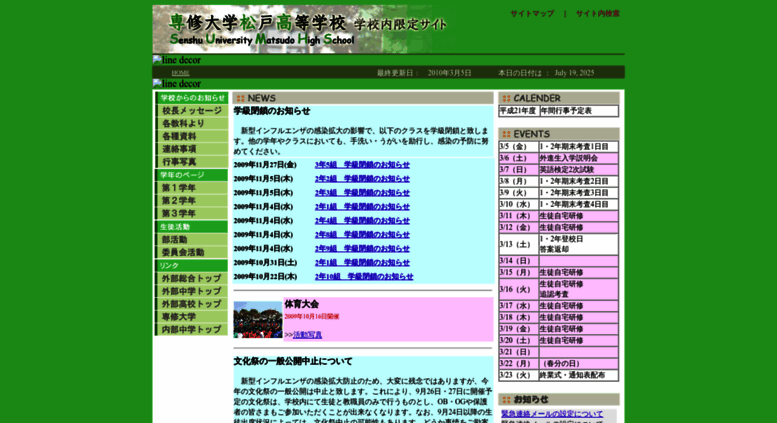Open the 2年4組 学級閉鎖のお知らせ link
Viewport: 777px width, 423px height.
point(362,220)
